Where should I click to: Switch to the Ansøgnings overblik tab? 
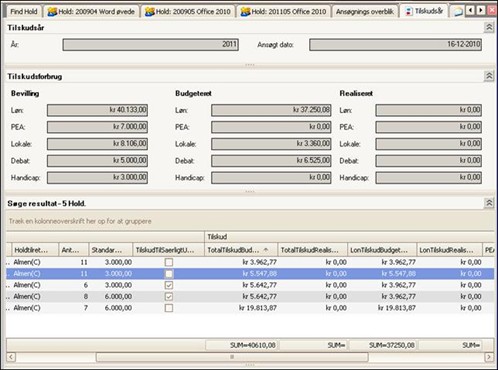point(365,12)
